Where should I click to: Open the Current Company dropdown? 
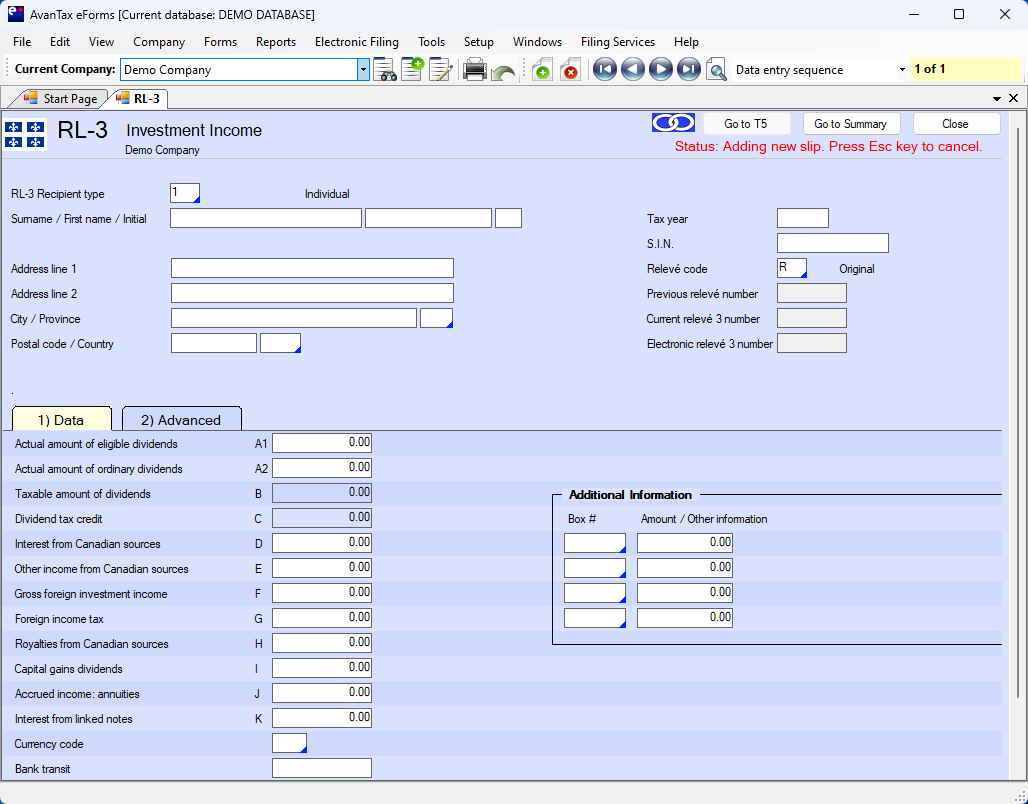coord(363,70)
